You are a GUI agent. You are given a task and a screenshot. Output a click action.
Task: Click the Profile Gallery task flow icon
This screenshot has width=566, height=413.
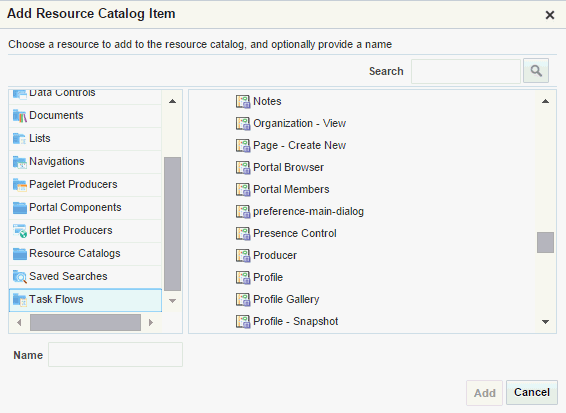243,300
